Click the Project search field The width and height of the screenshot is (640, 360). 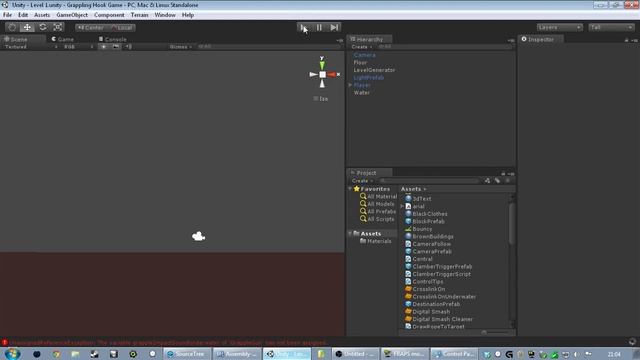[429, 180]
